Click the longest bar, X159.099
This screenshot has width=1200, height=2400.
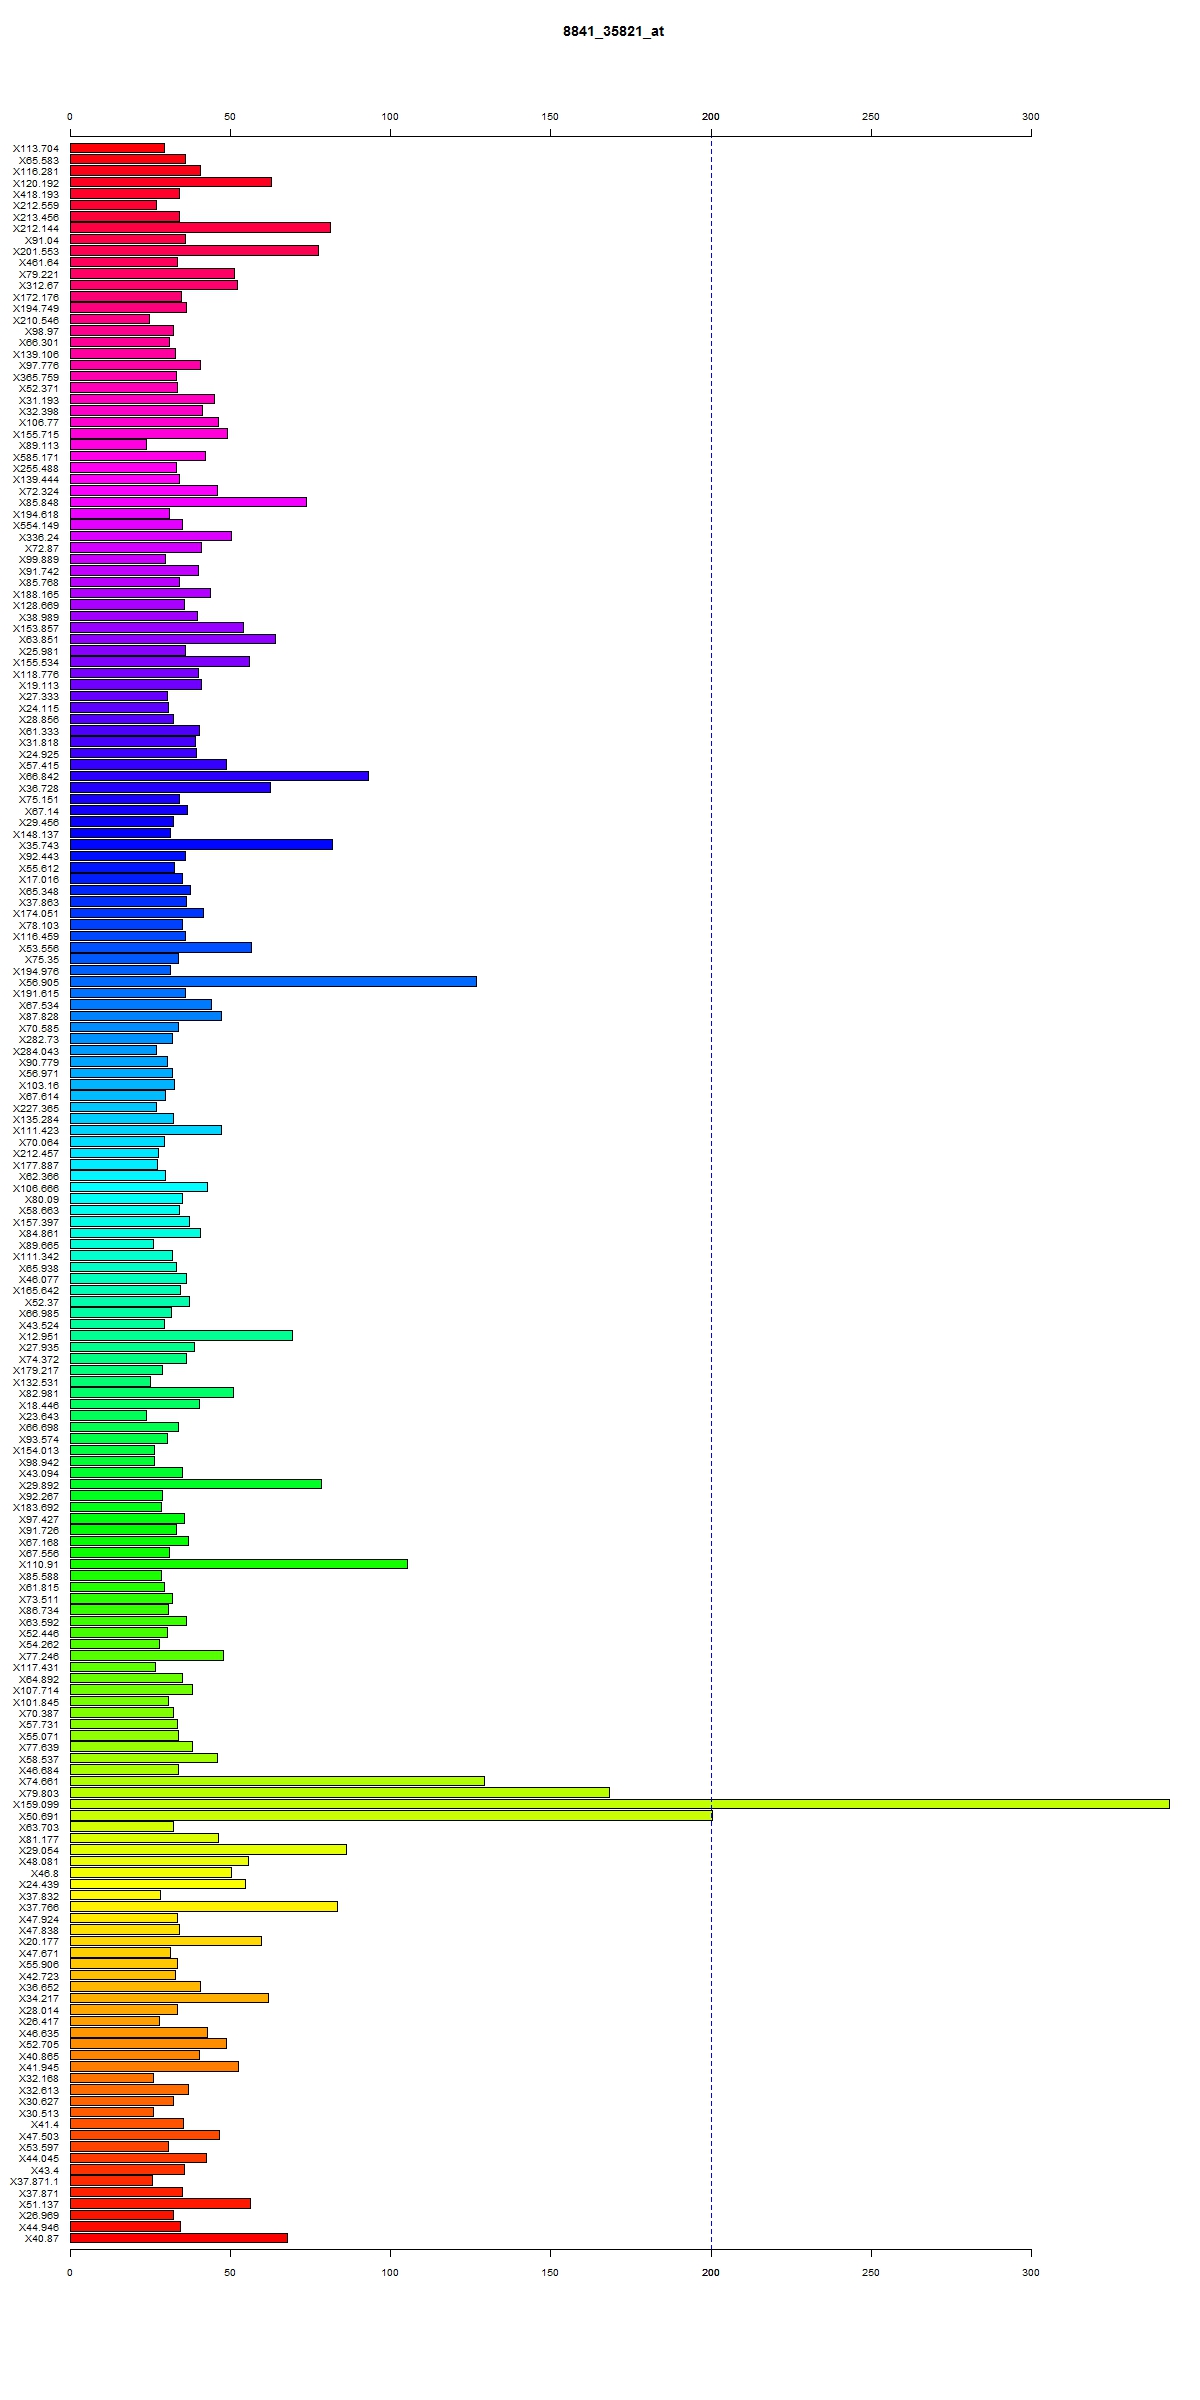[x=620, y=1804]
